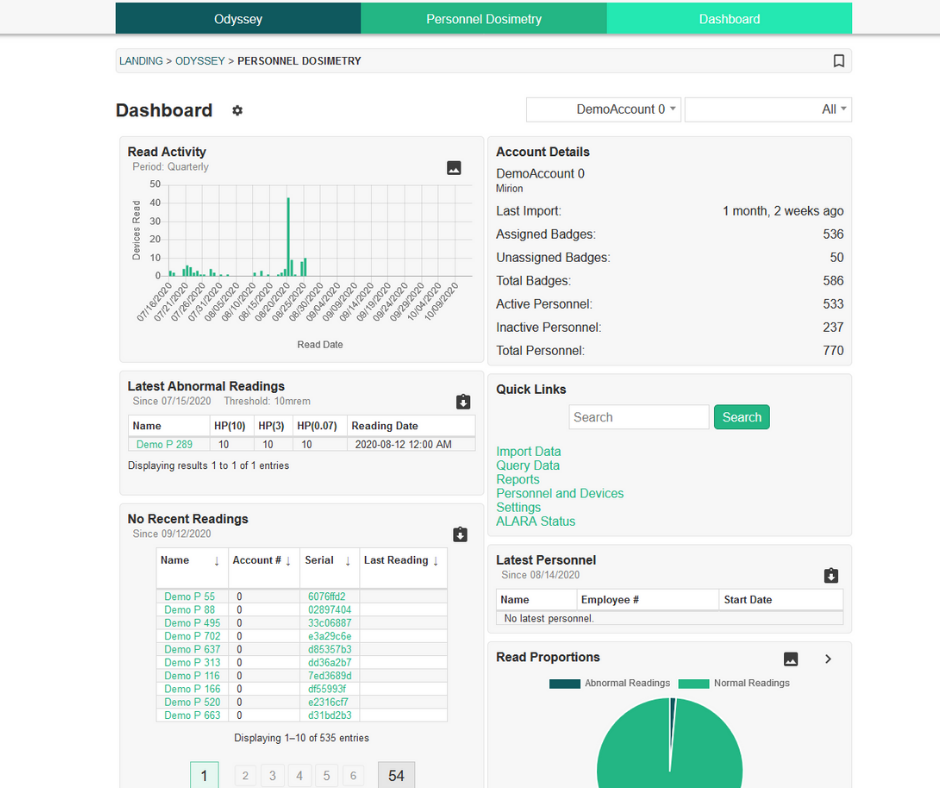This screenshot has width=940, height=788.
Task: Download No Recent Readings data
Action: click(x=460, y=534)
